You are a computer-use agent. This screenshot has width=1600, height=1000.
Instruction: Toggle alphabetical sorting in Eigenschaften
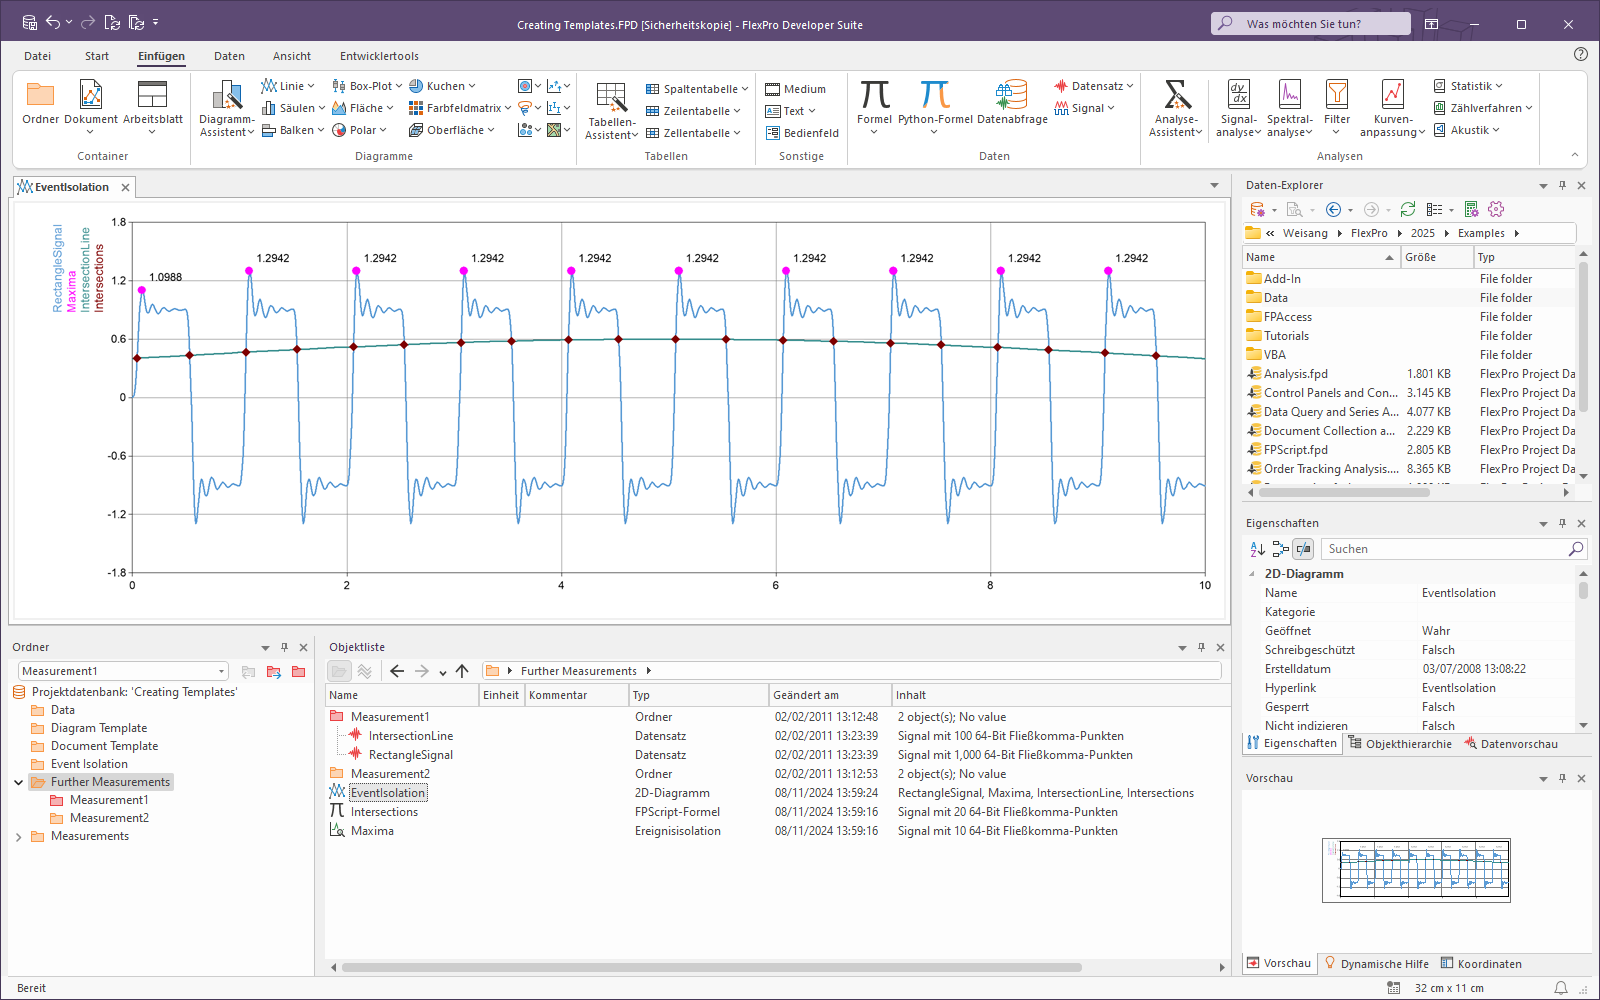pos(1258,549)
